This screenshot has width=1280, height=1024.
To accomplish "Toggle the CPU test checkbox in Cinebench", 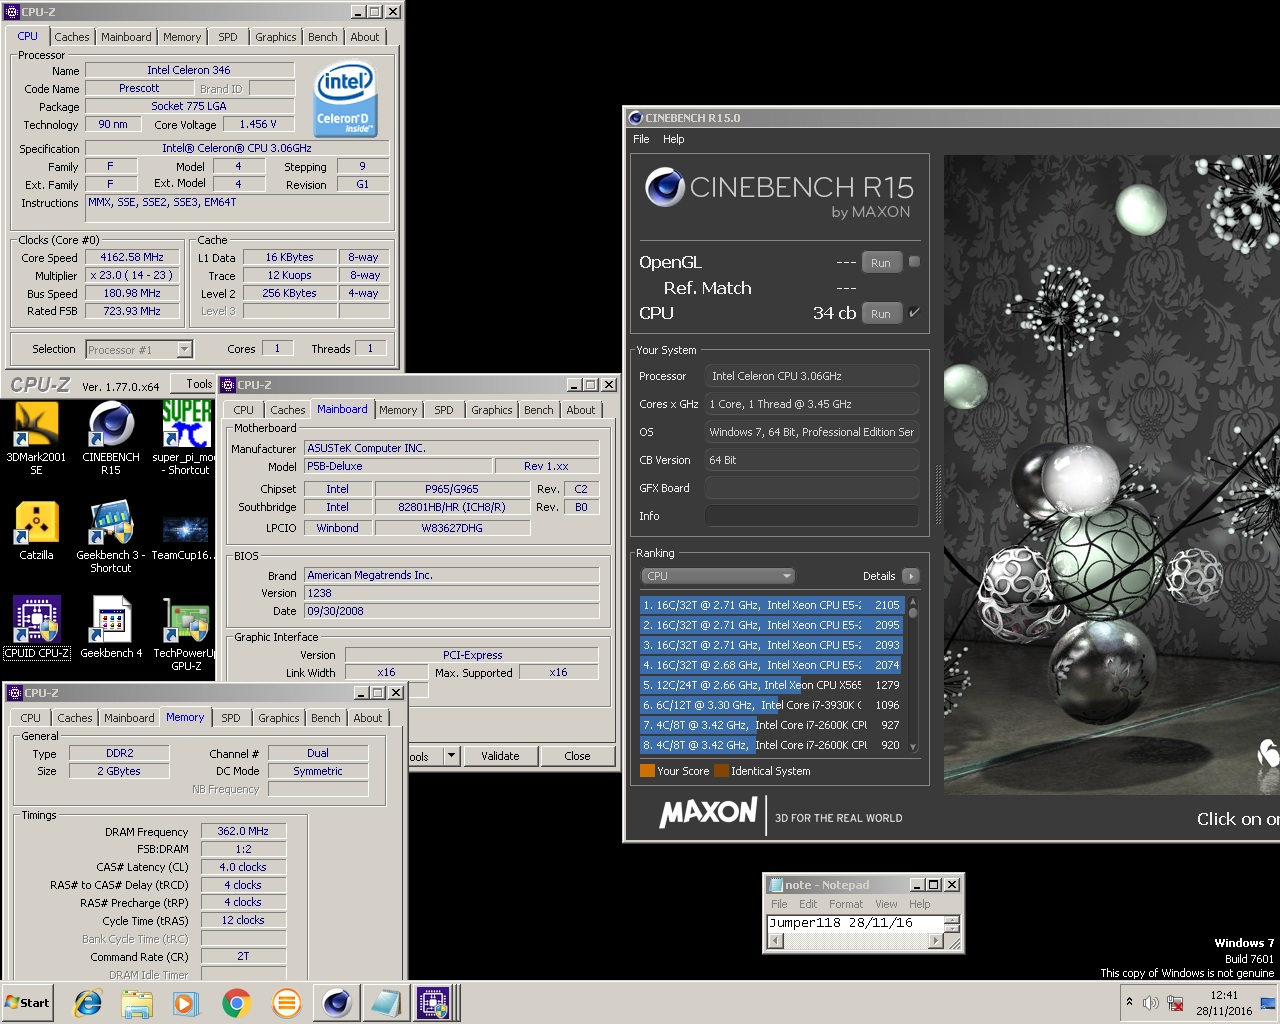I will (x=914, y=313).
